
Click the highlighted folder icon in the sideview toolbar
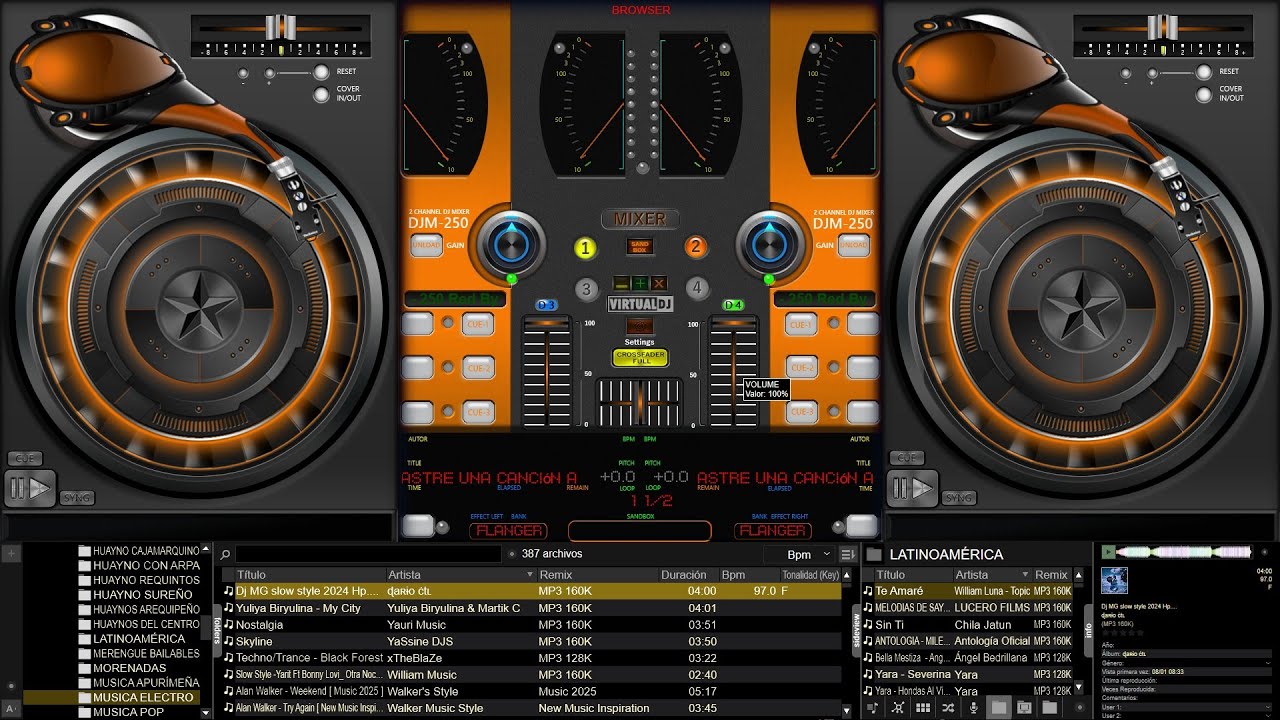tap(999, 708)
